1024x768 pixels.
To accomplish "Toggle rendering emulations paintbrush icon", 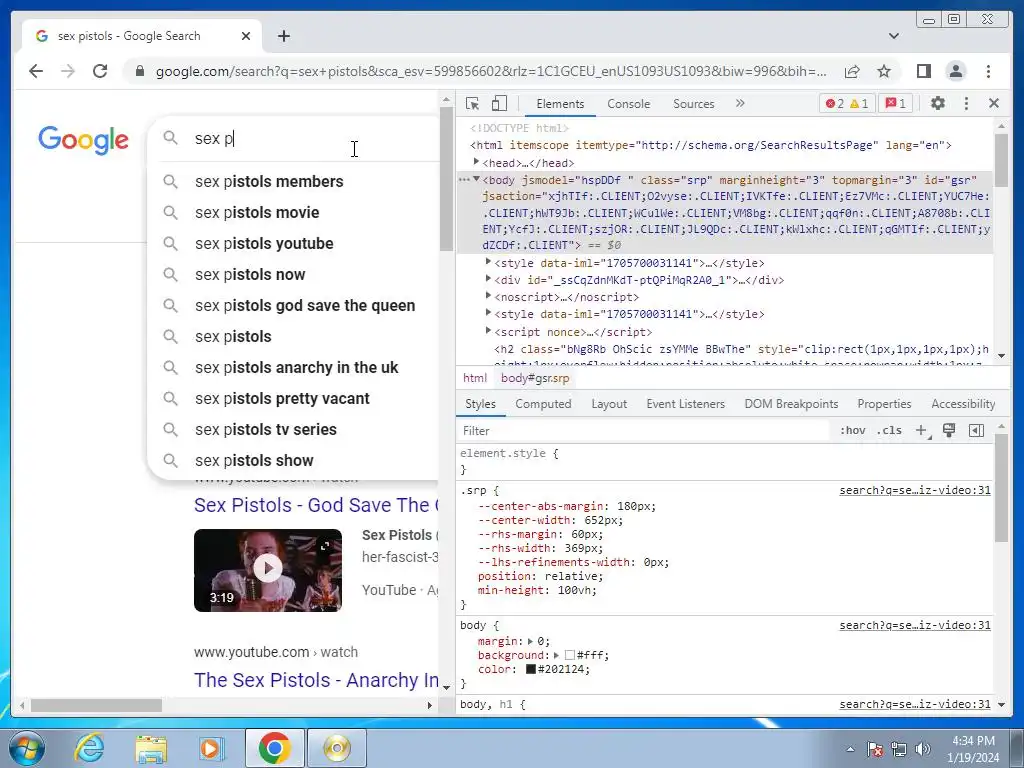I will pos(949,430).
